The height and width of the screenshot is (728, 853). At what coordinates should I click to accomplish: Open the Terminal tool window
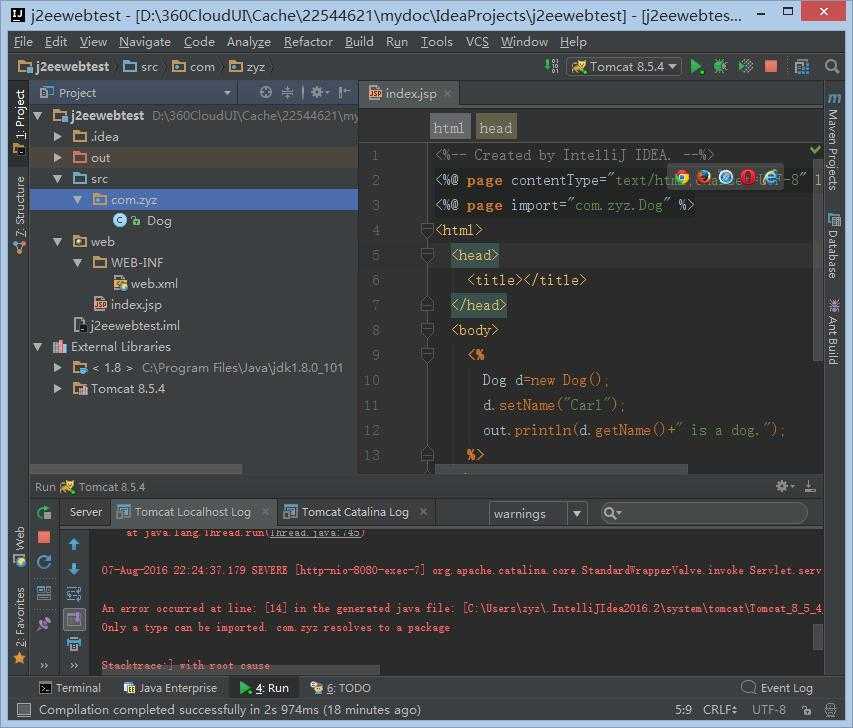coord(70,688)
